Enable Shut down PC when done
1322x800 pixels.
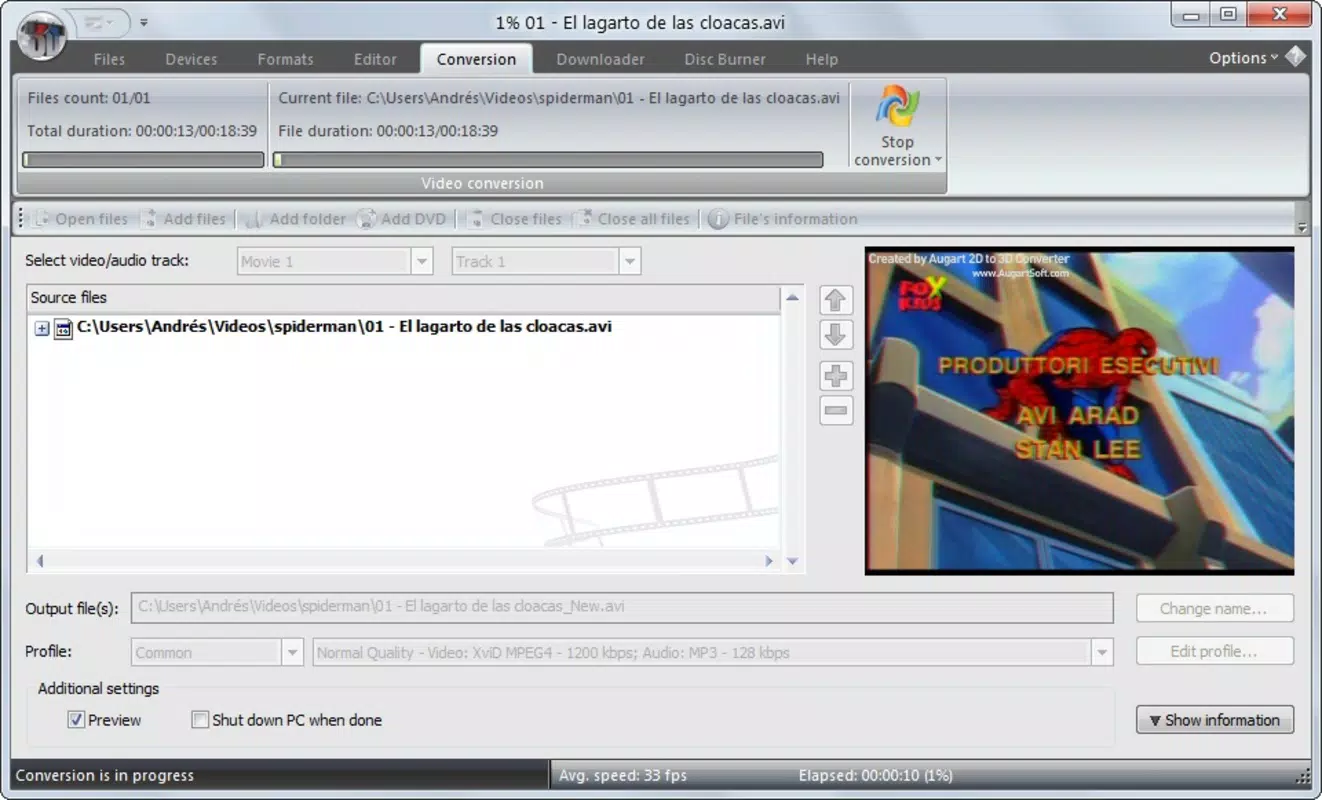(200, 720)
